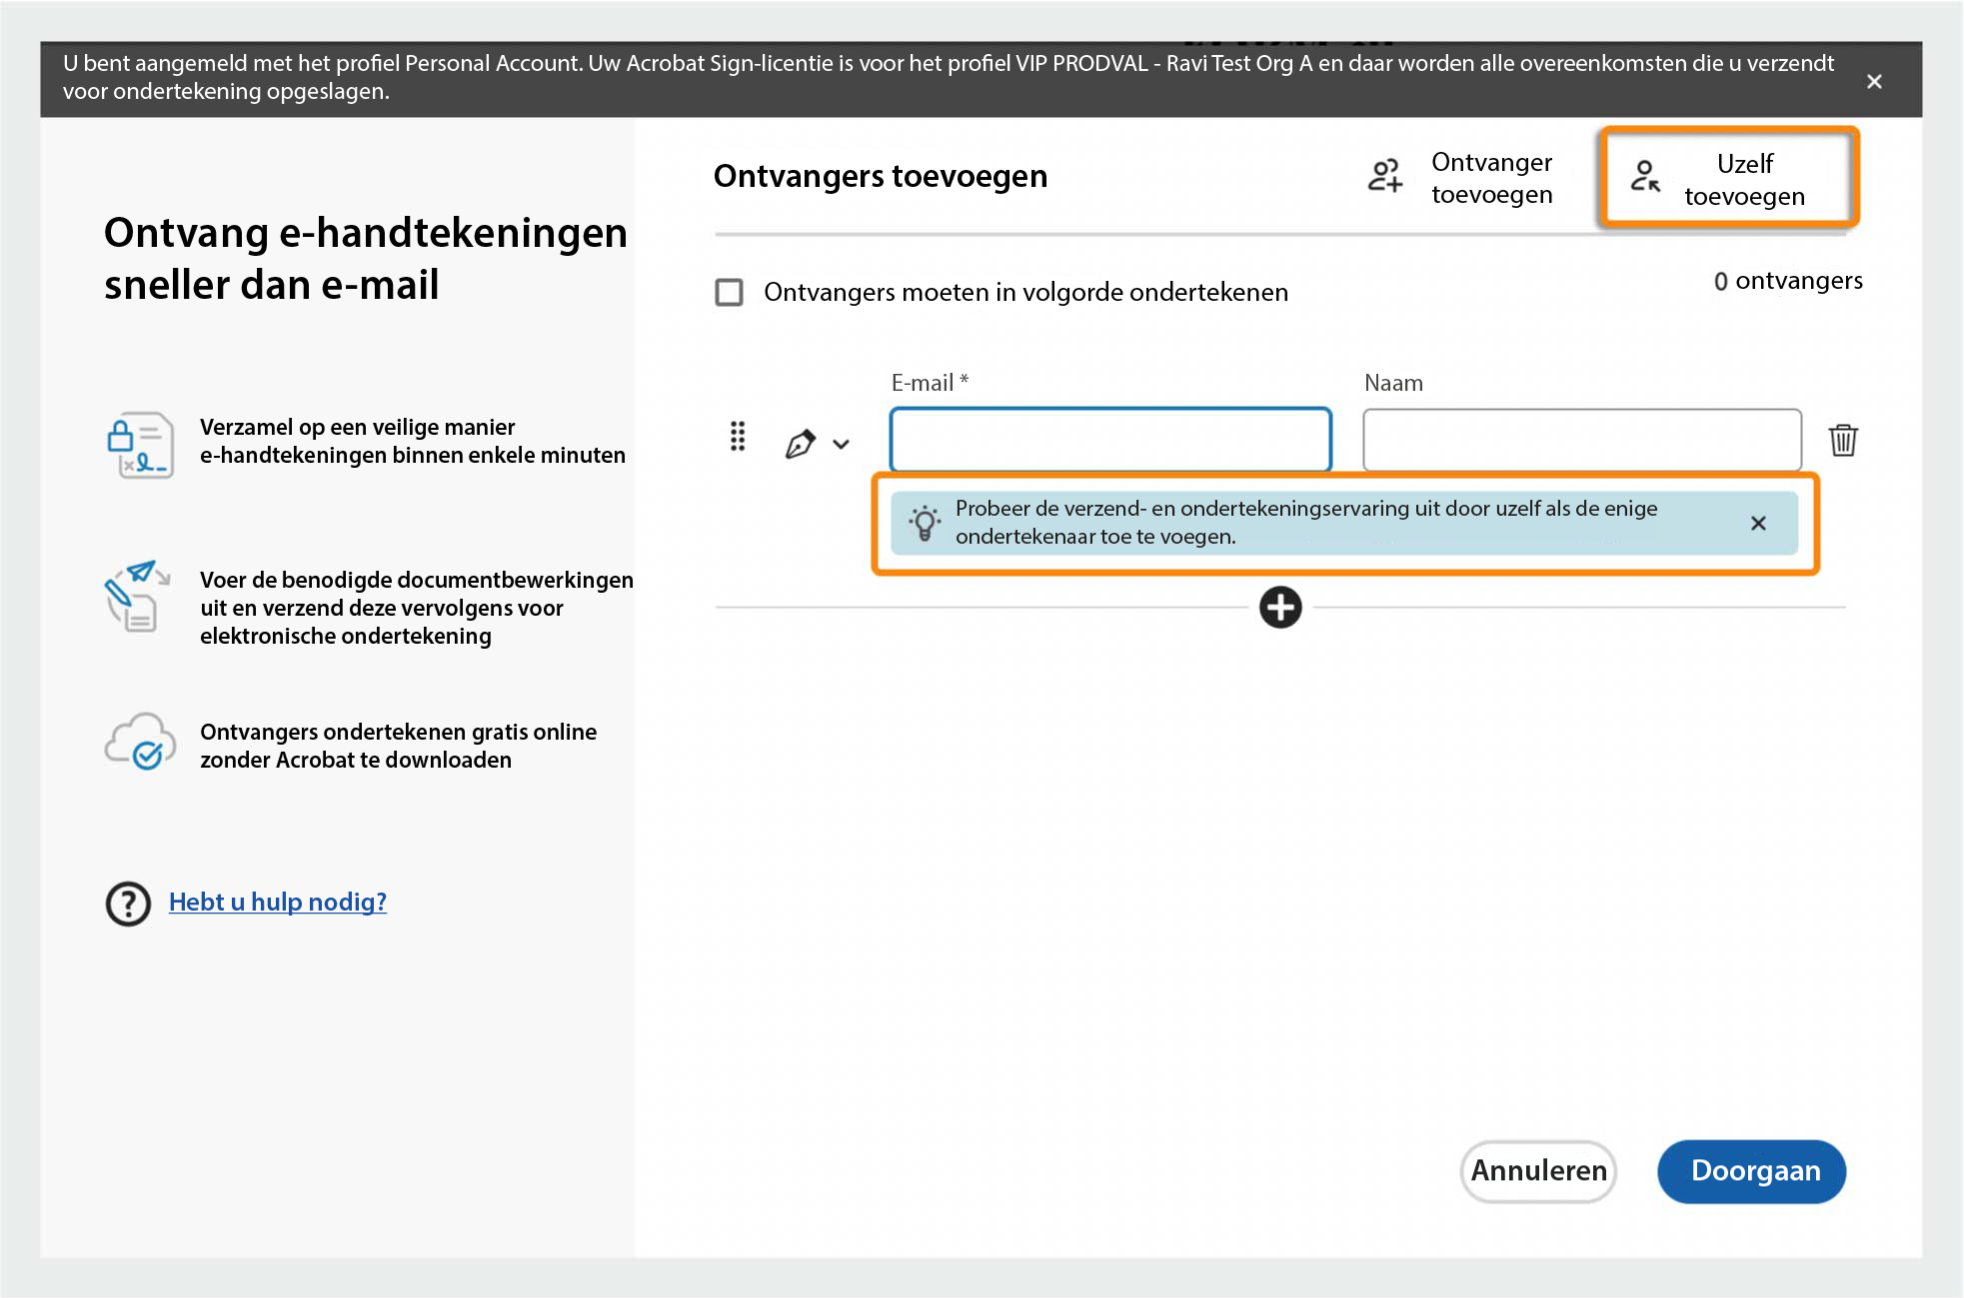Delete recipient row with trash icon
The image size is (1964, 1298).
[x=1843, y=440]
